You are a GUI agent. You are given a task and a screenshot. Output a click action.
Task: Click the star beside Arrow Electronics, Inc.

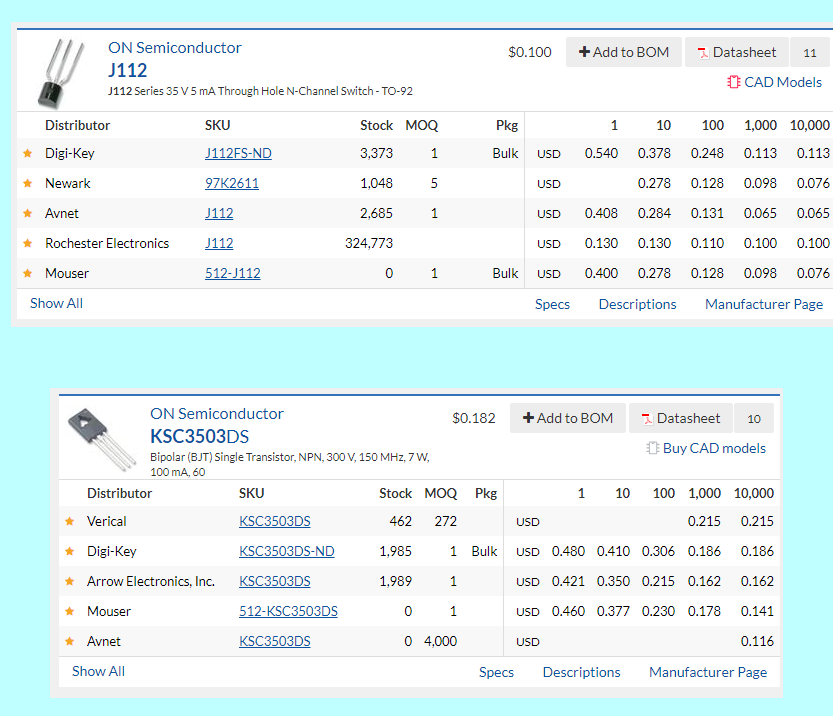(70, 582)
